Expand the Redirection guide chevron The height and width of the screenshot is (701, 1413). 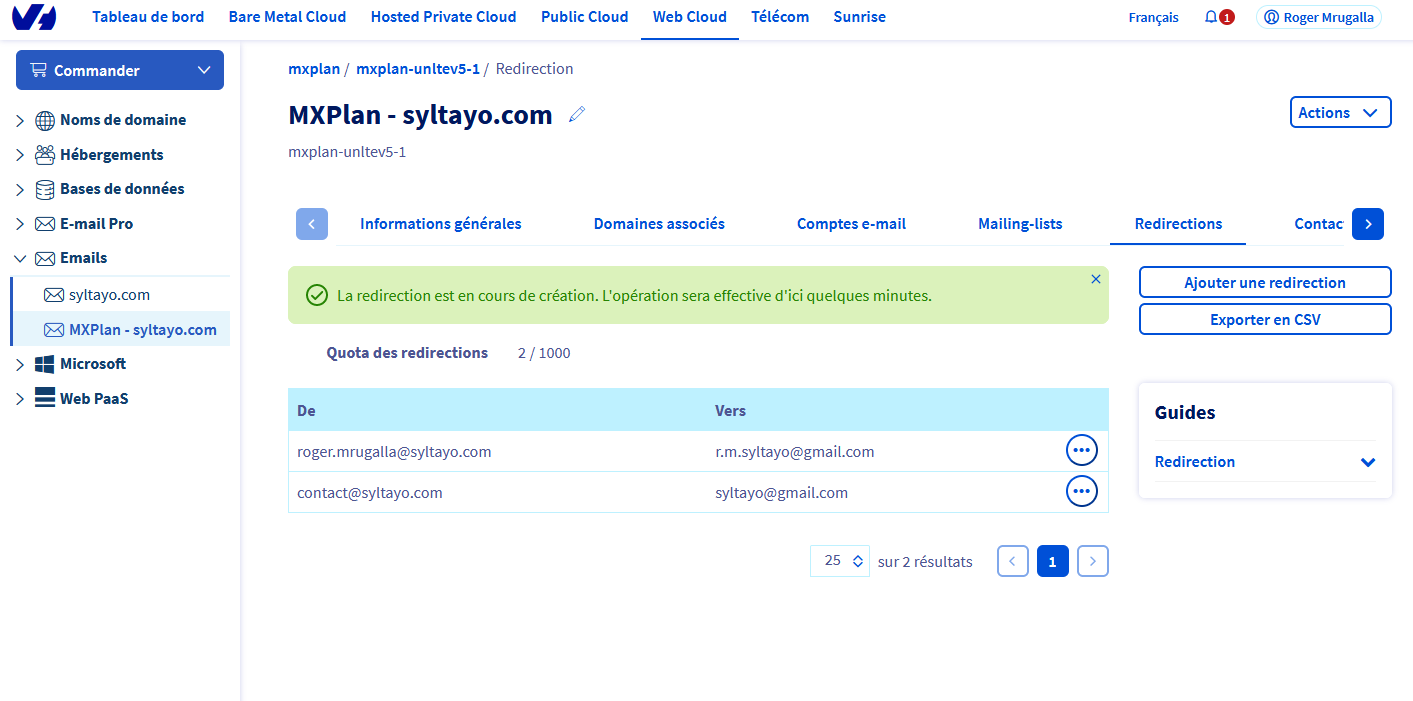coord(1367,462)
